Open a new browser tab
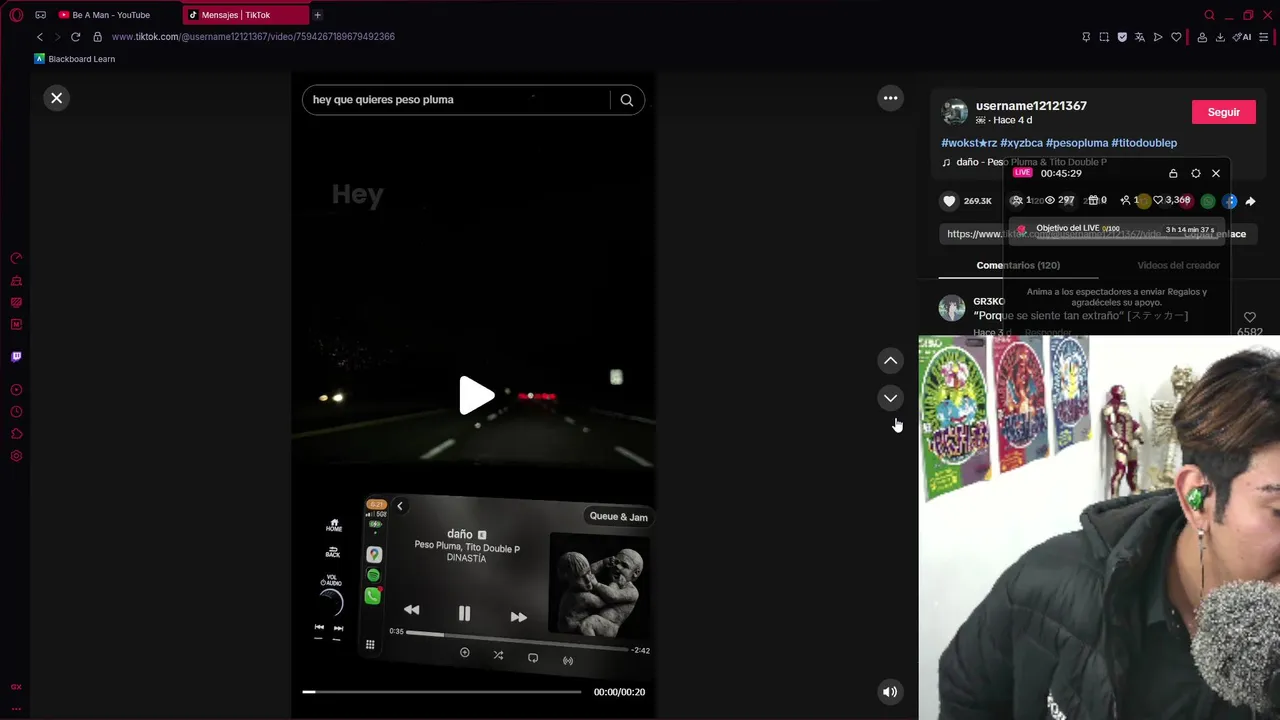This screenshot has height=720, width=1280. (318, 15)
